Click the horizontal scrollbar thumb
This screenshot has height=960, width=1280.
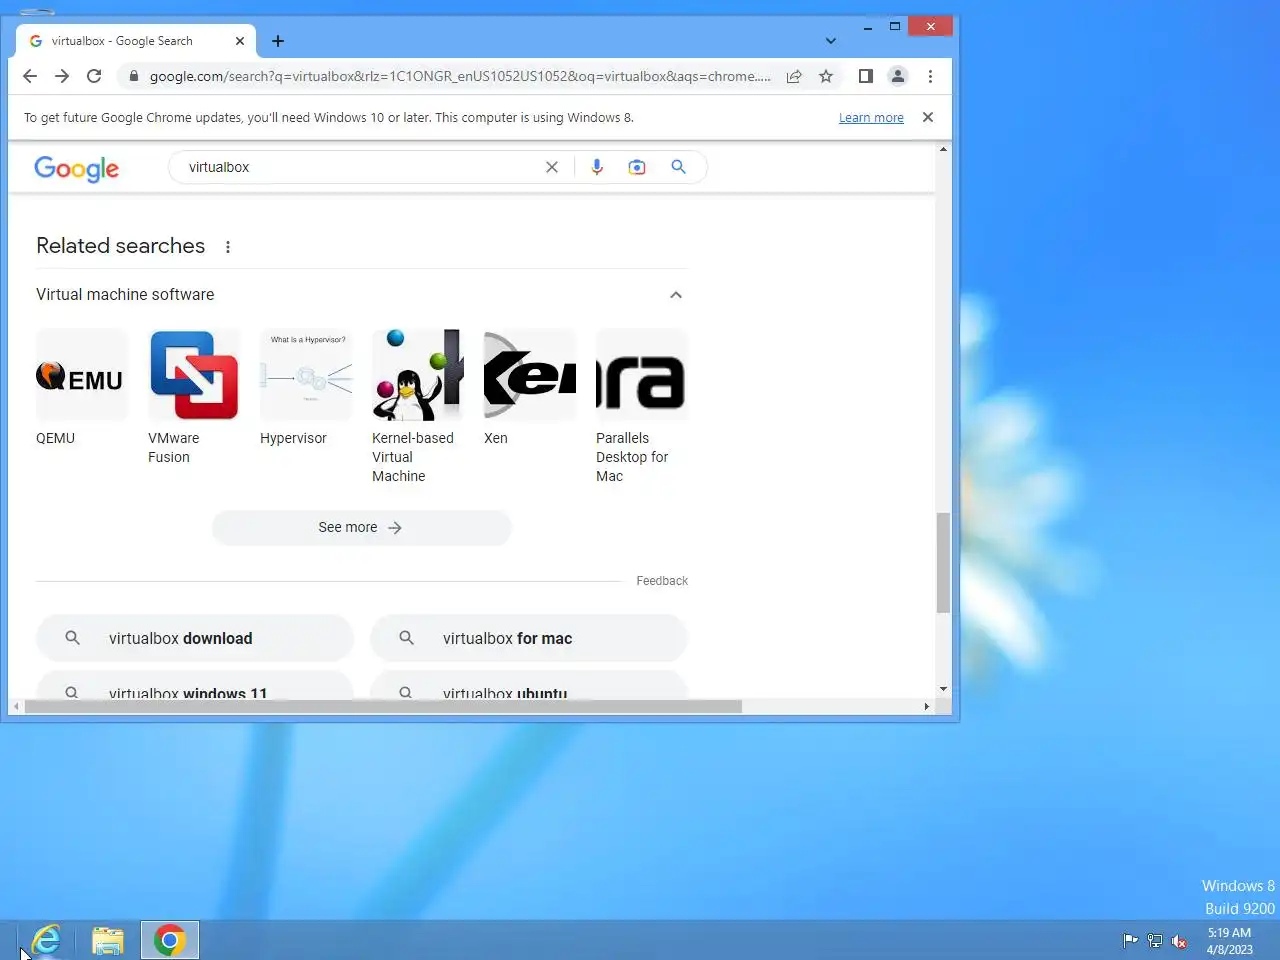[x=383, y=706]
